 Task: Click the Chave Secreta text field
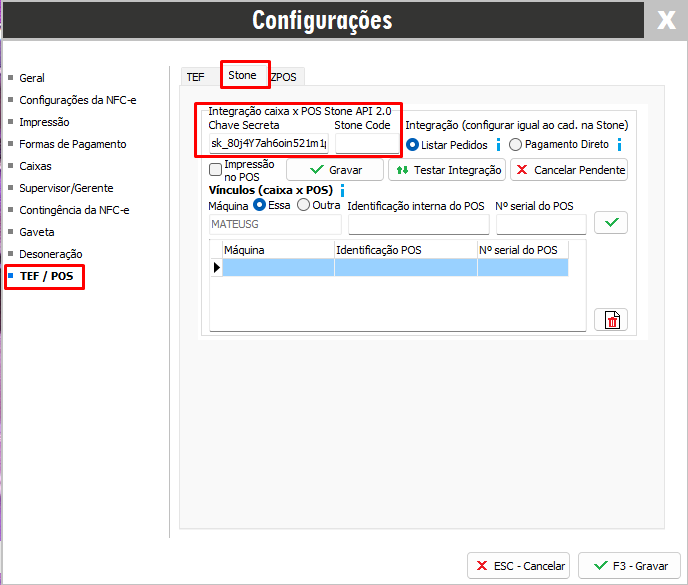pyautogui.click(x=268, y=144)
